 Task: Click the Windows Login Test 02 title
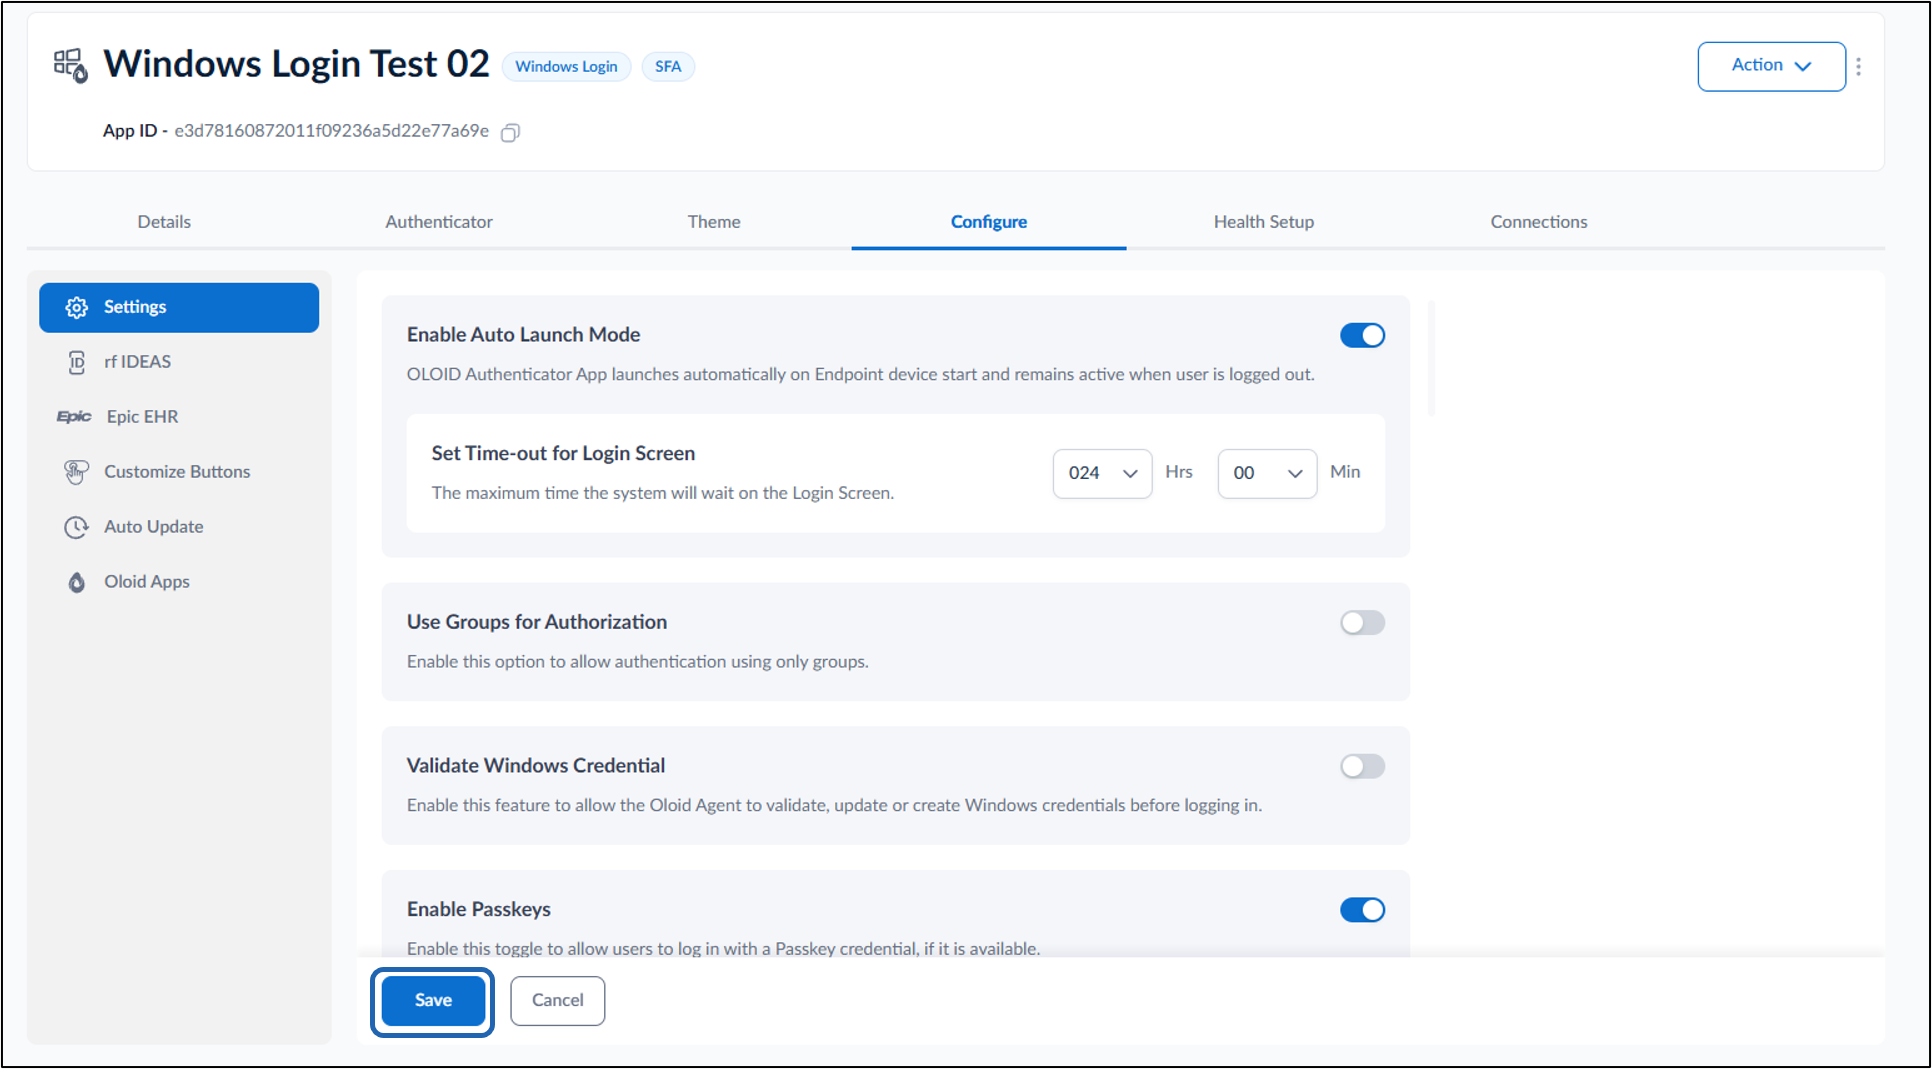297,64
